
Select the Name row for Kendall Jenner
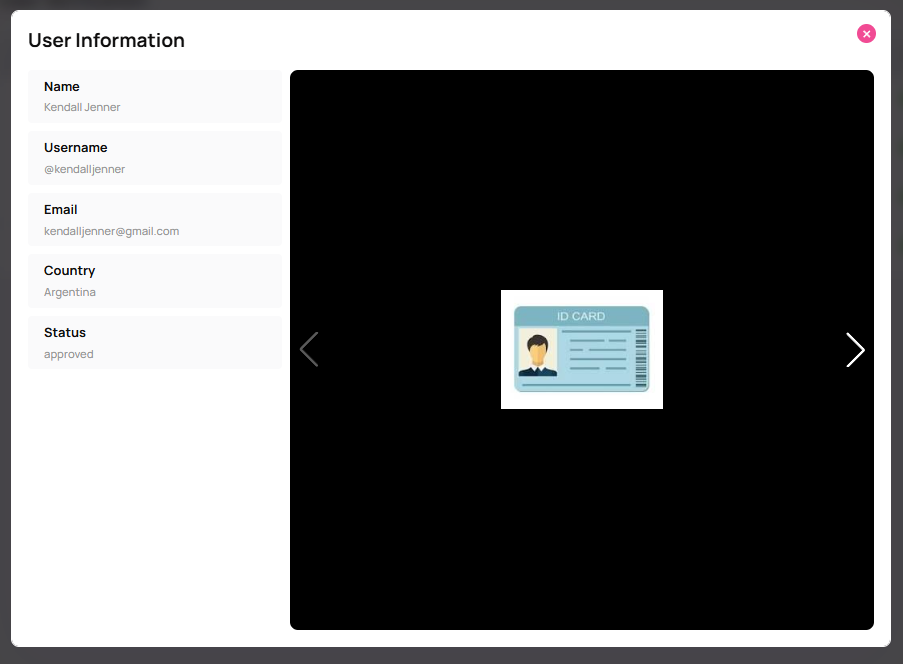[155, 96]
